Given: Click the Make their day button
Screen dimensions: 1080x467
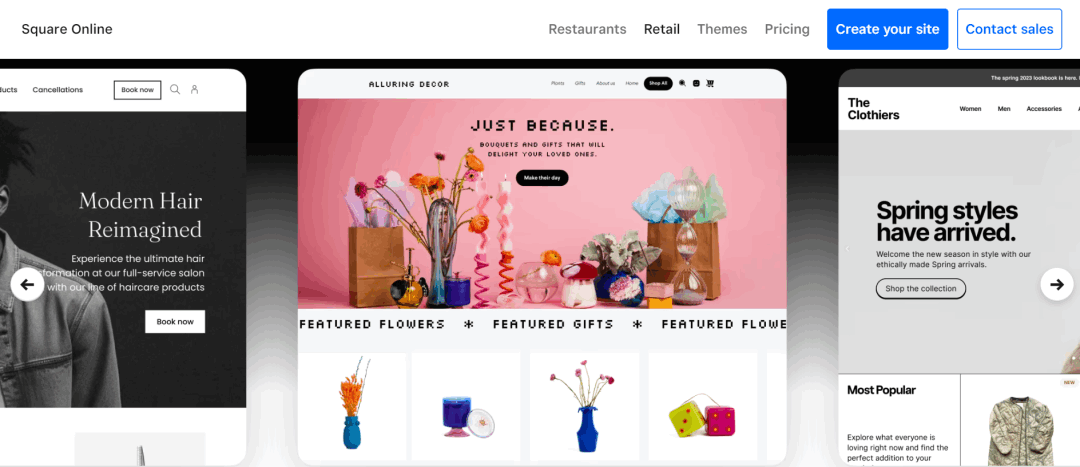Looking at the screenshot, I should click(x=542, y=178).
